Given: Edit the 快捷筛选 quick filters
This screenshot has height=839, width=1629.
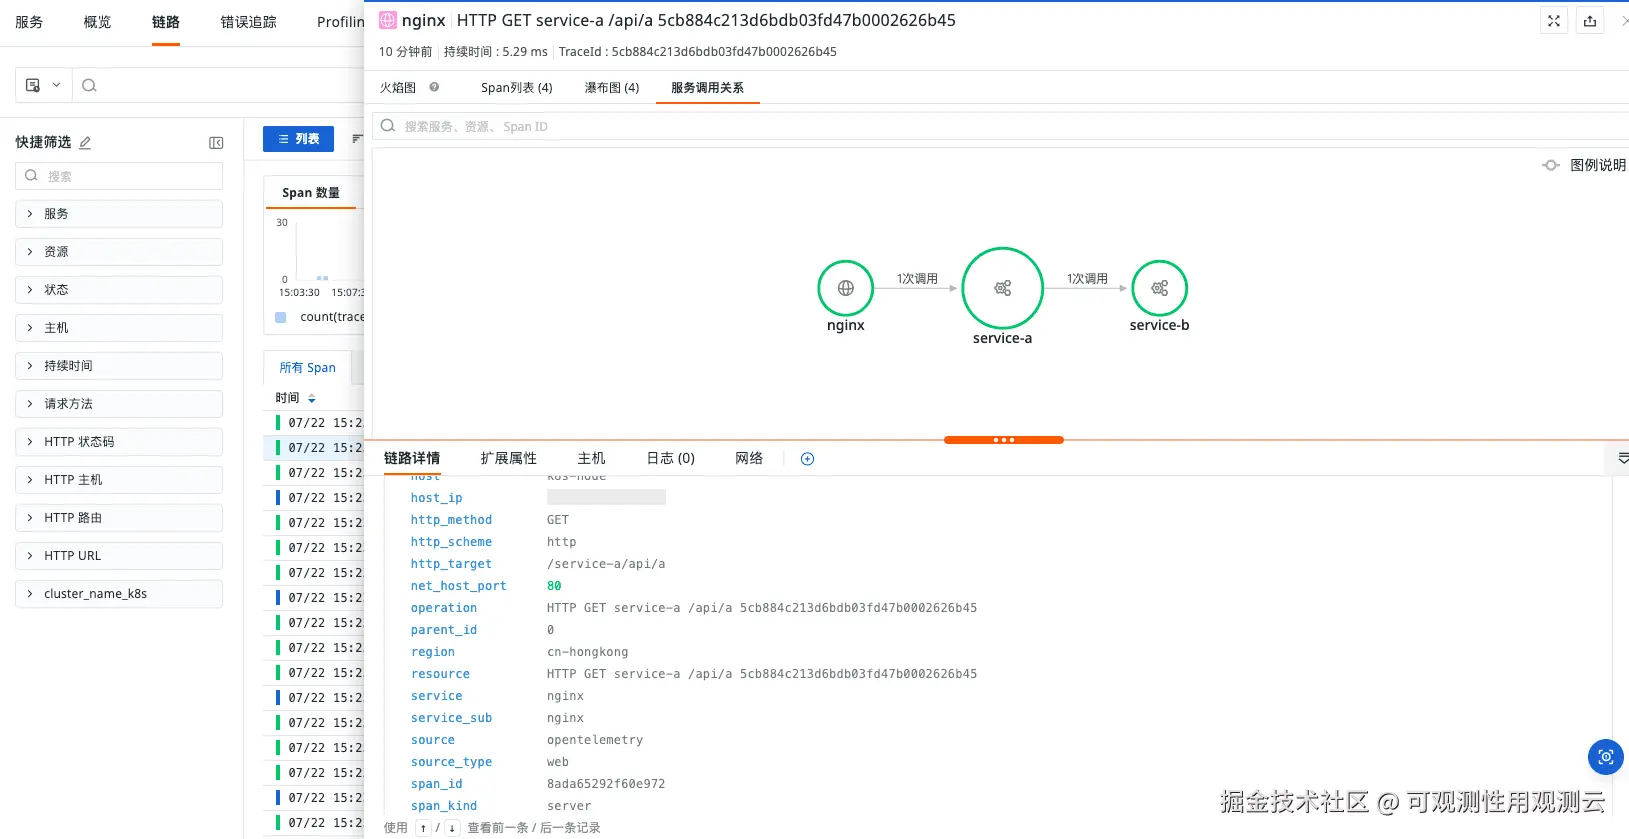Looking at the screenshot, I should 85,143.
